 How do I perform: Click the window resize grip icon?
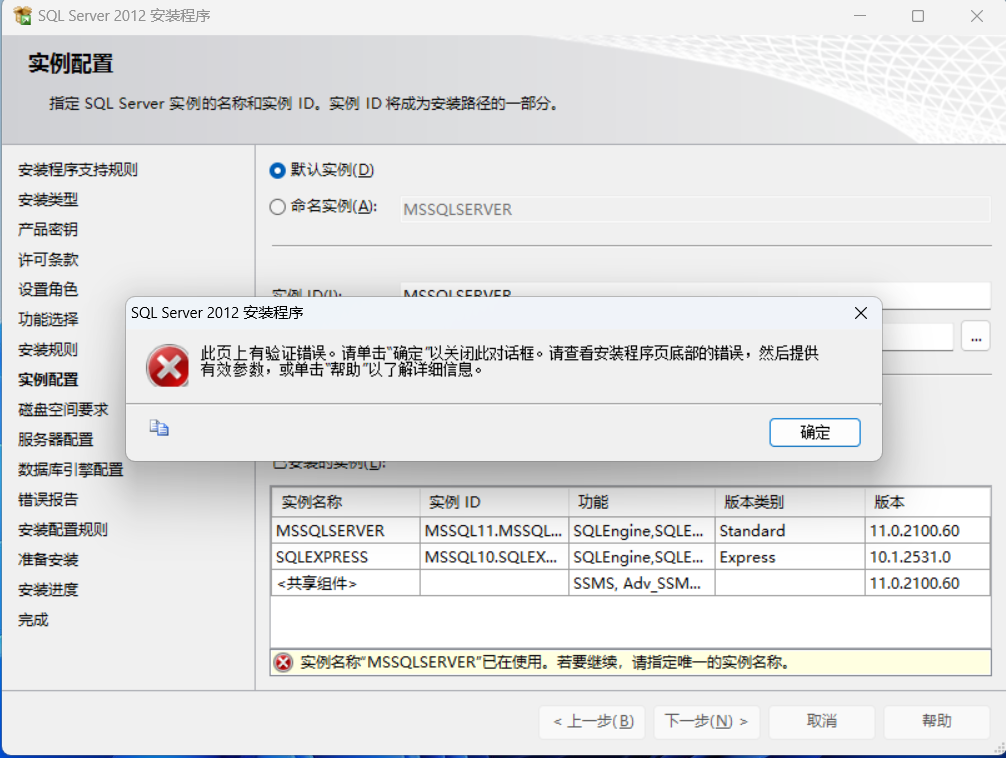[x=1000, y=747]
